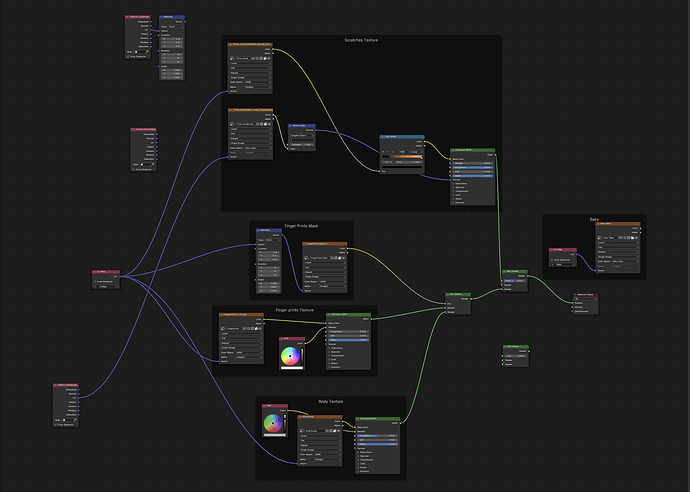This screenshot has height=492, width=690.
Task: Open Color Ramp interpolation dropdown showing Linear
Action: coord(416,152)
